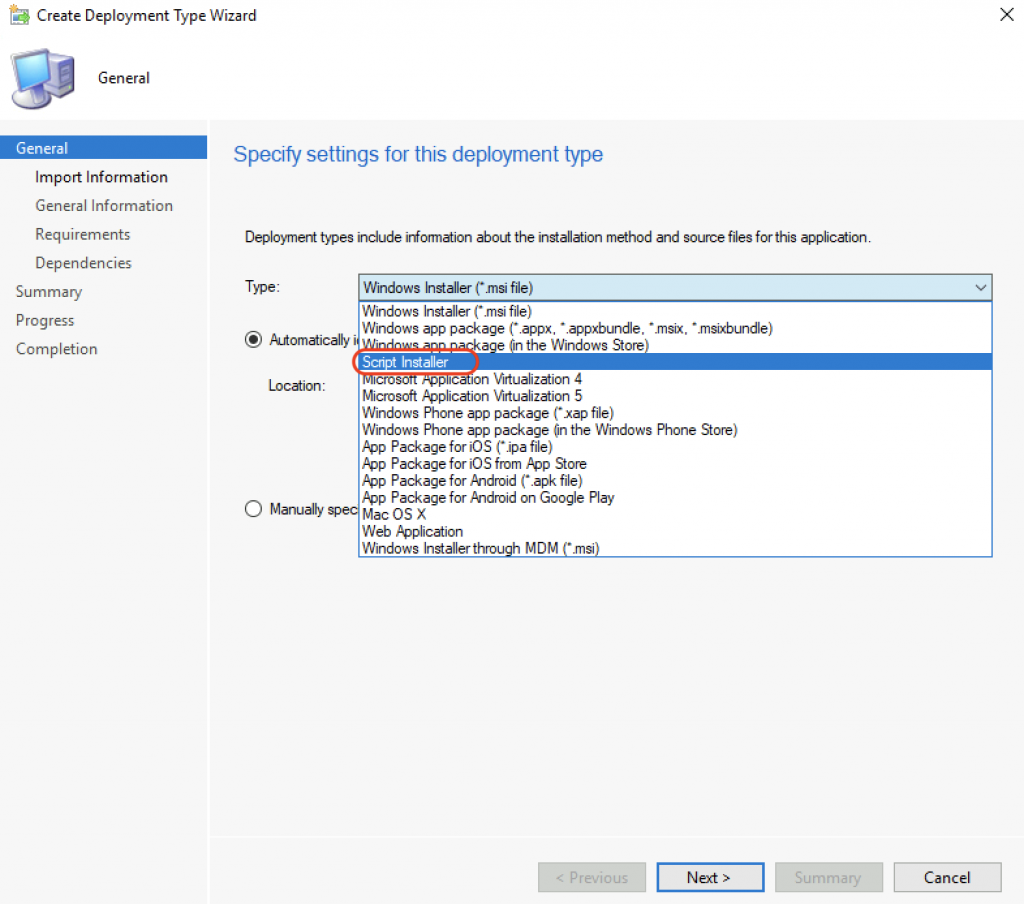The image size is (1024, 904).
Task: Select the Manually specify radio button
Action: coord(253,509)
